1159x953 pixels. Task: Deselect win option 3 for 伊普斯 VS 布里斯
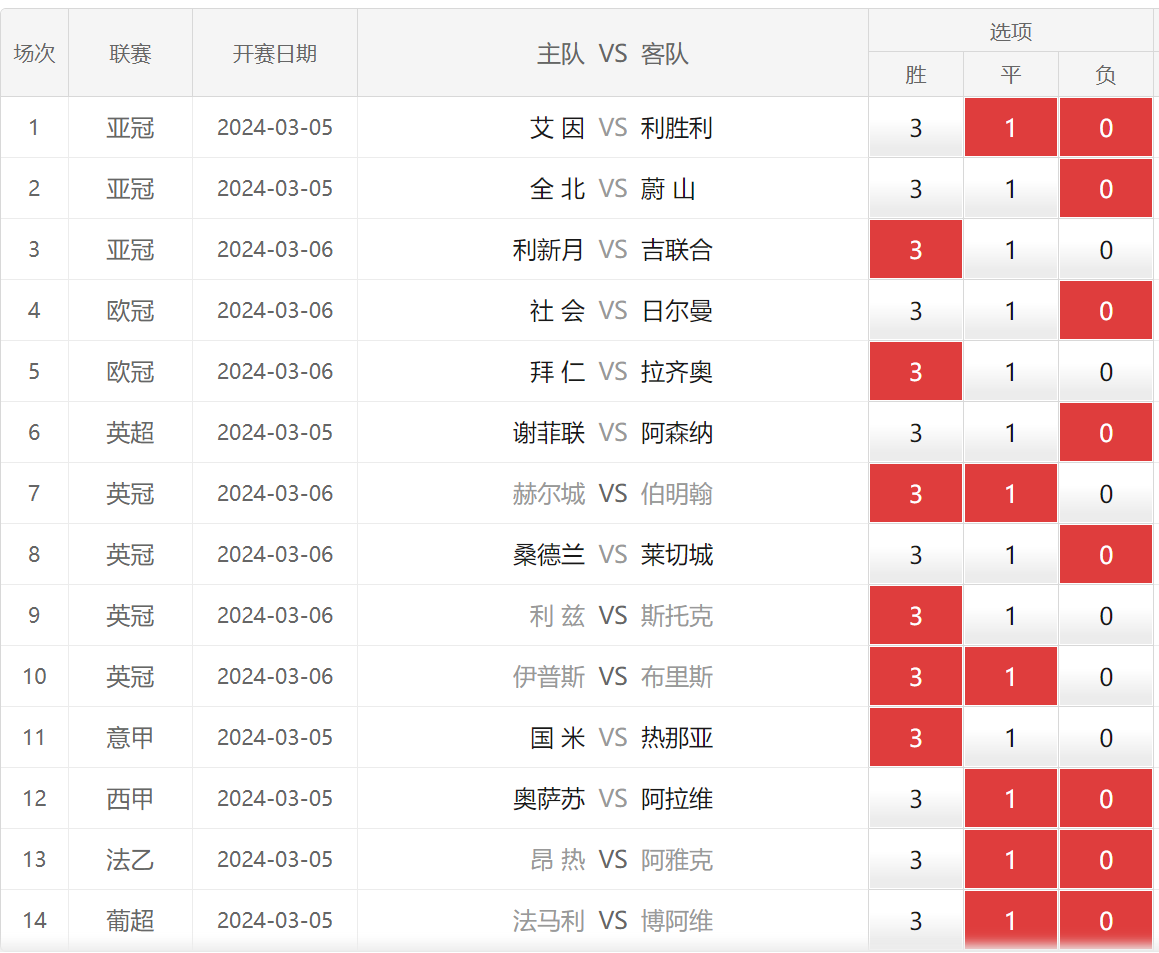coord(915,676)
